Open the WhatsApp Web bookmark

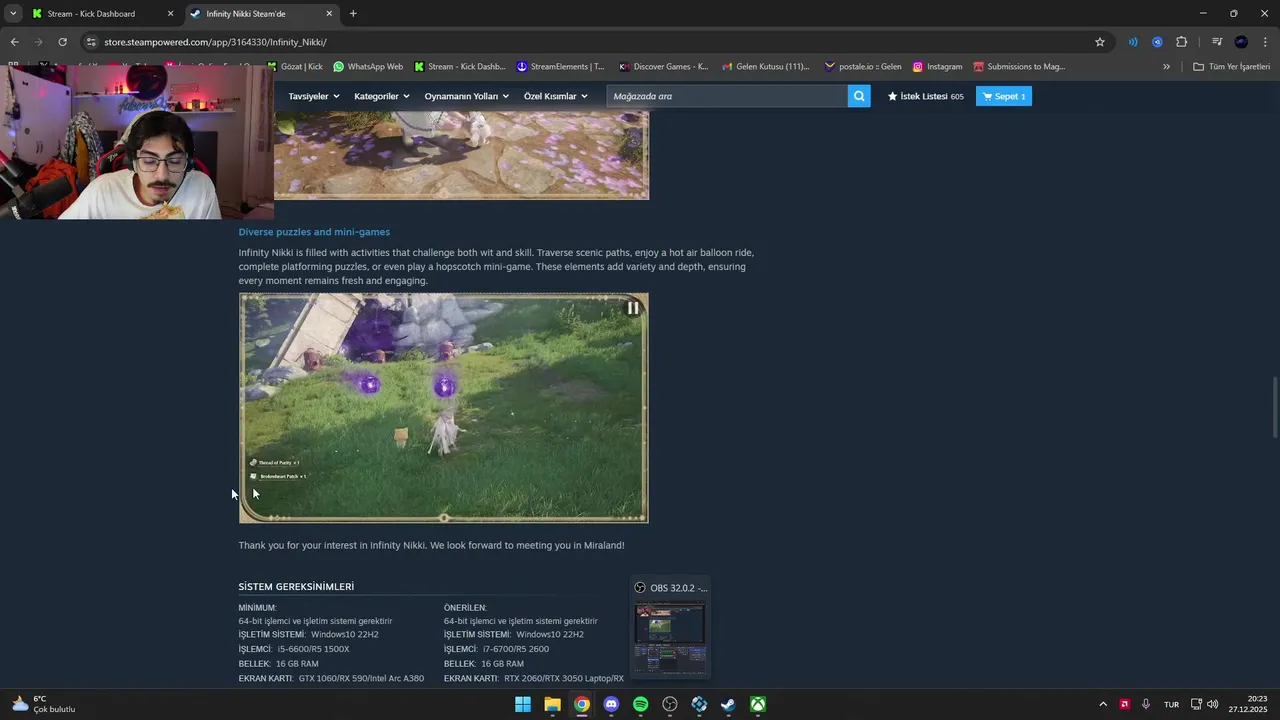pyautogui.click(x=368, y=67)
